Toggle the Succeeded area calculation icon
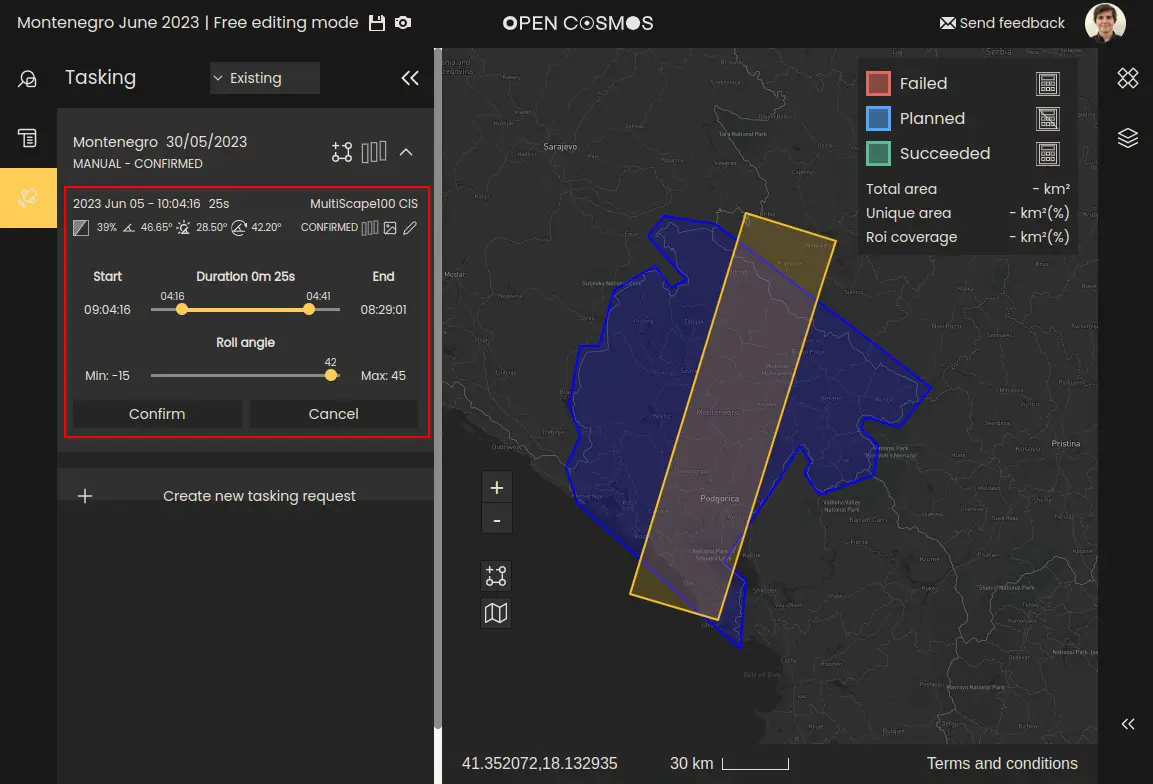Screen dimensions: 1153x784 click(x=1047, y=153)
